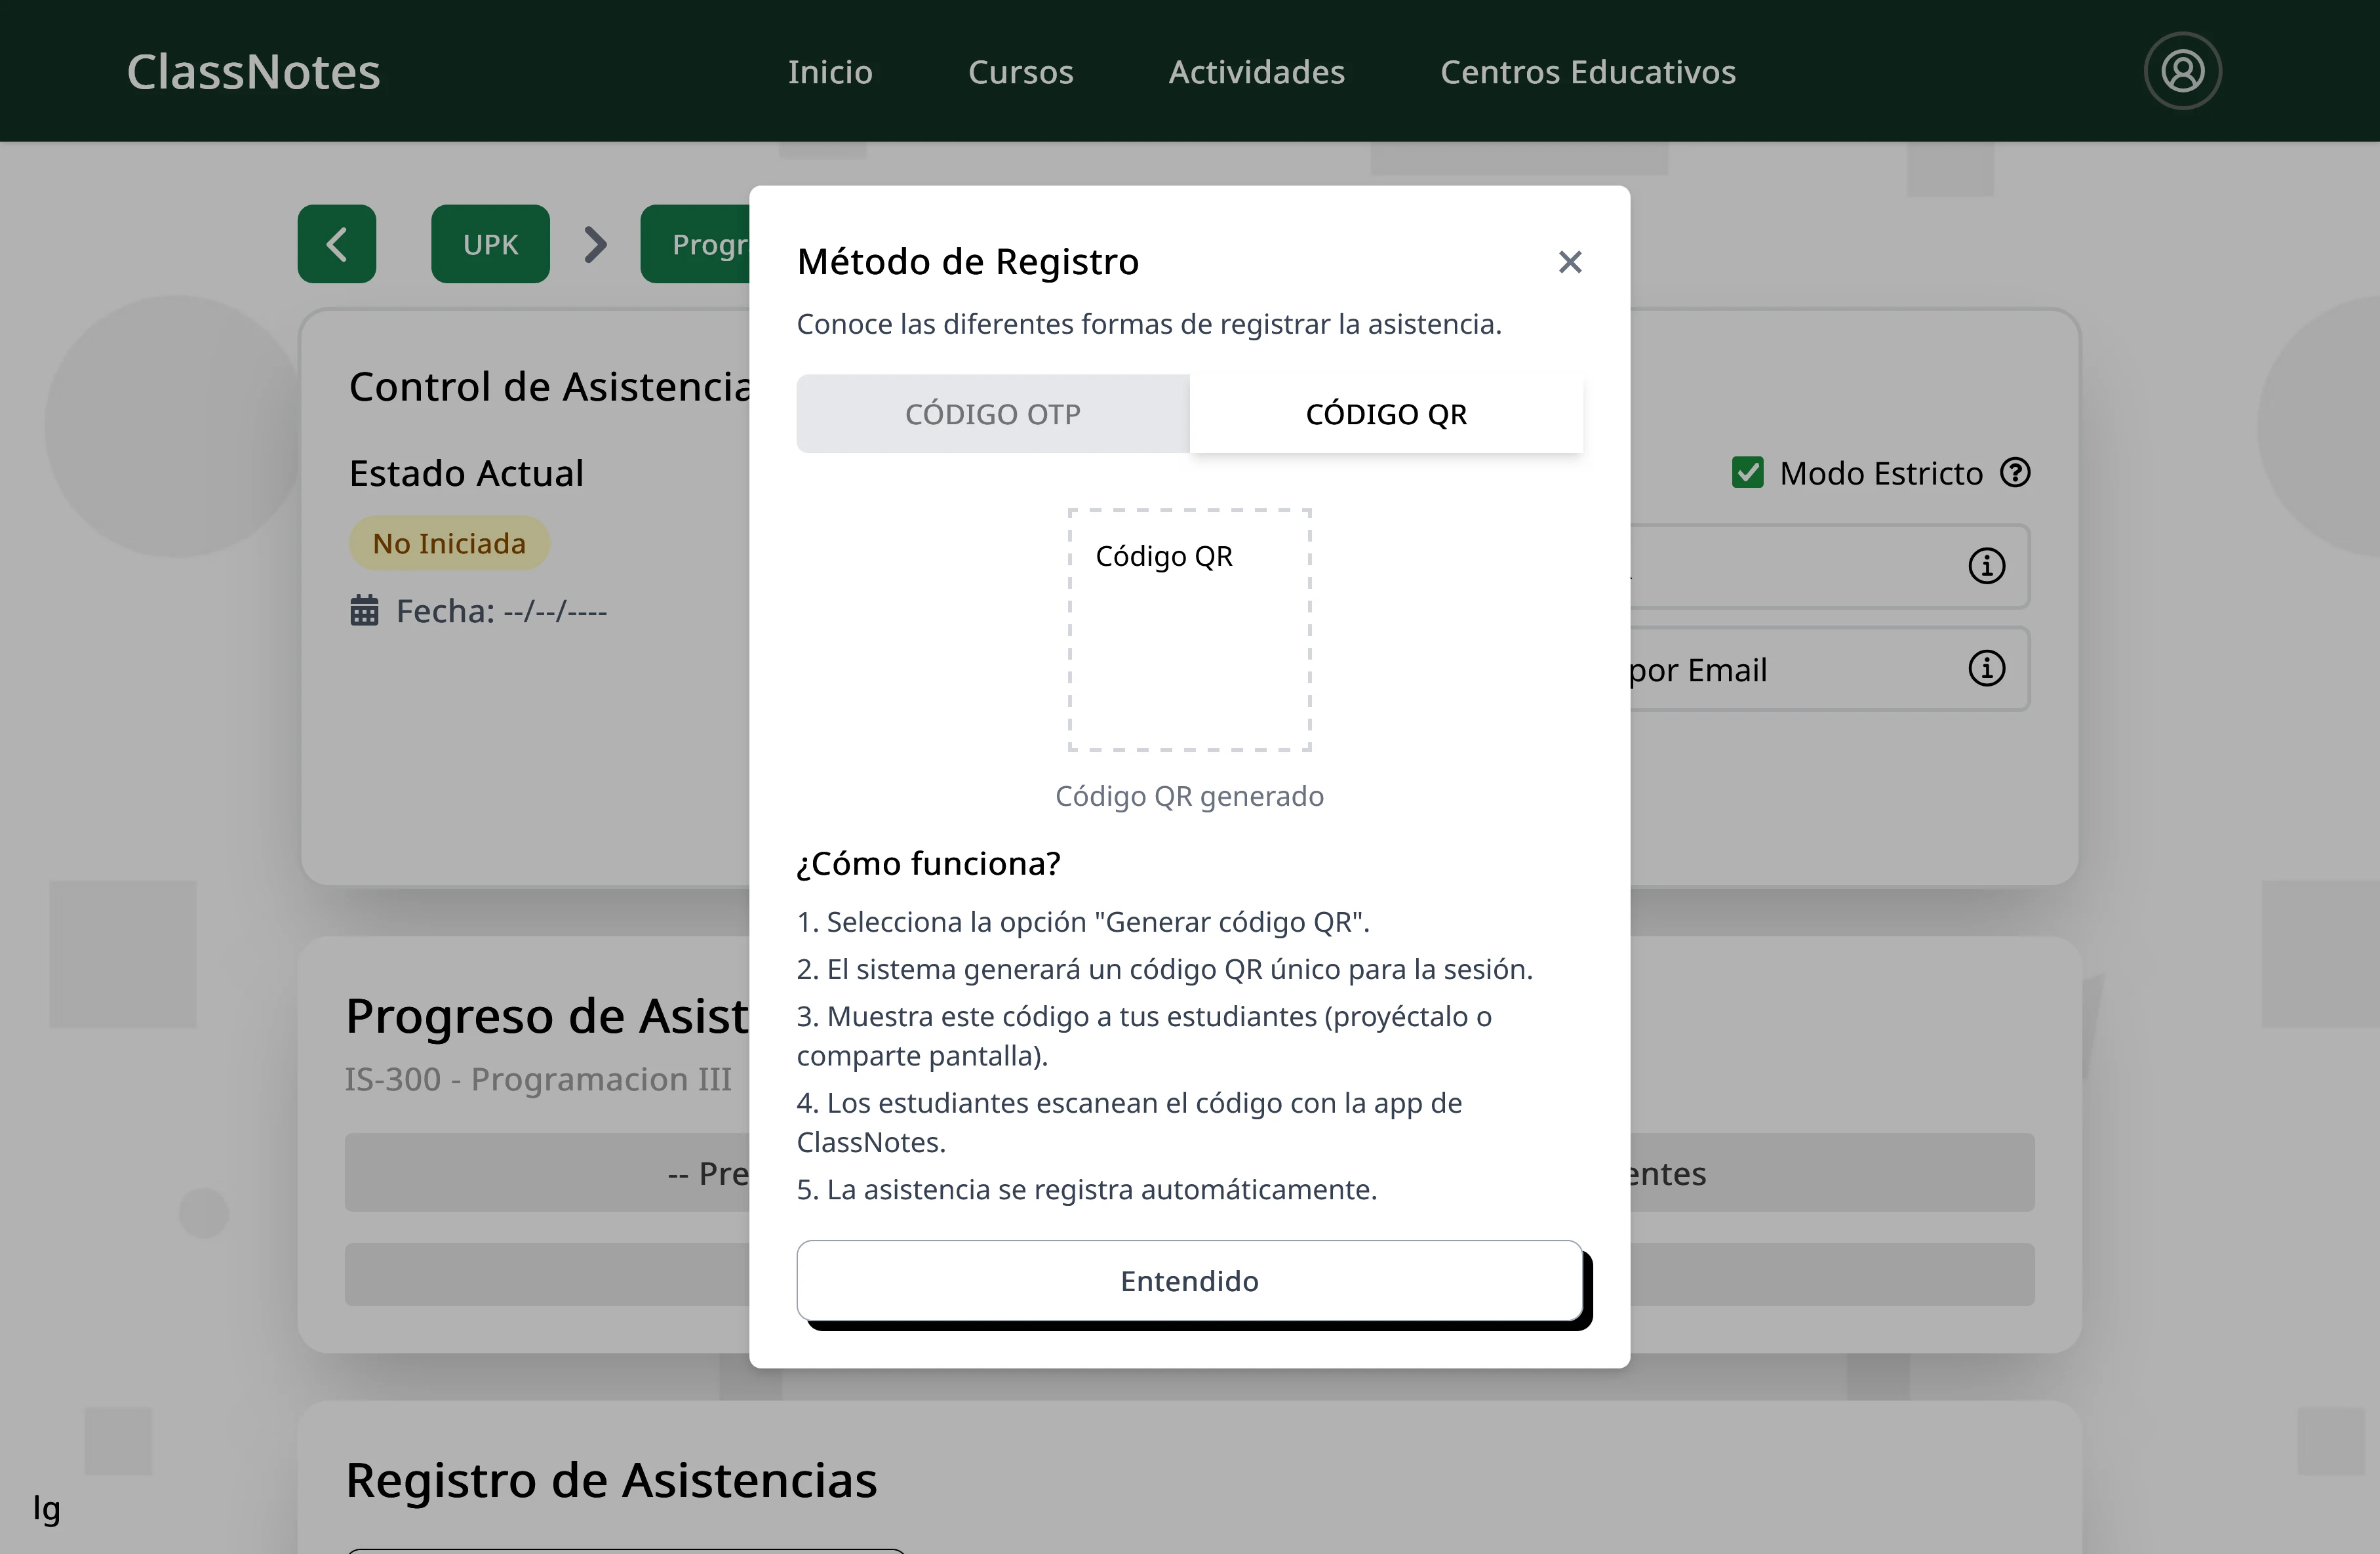Close the Método de Registro dialog
This screenshot has width=2380, height=1554.
pyautogui.click(x=1569, y=262)
